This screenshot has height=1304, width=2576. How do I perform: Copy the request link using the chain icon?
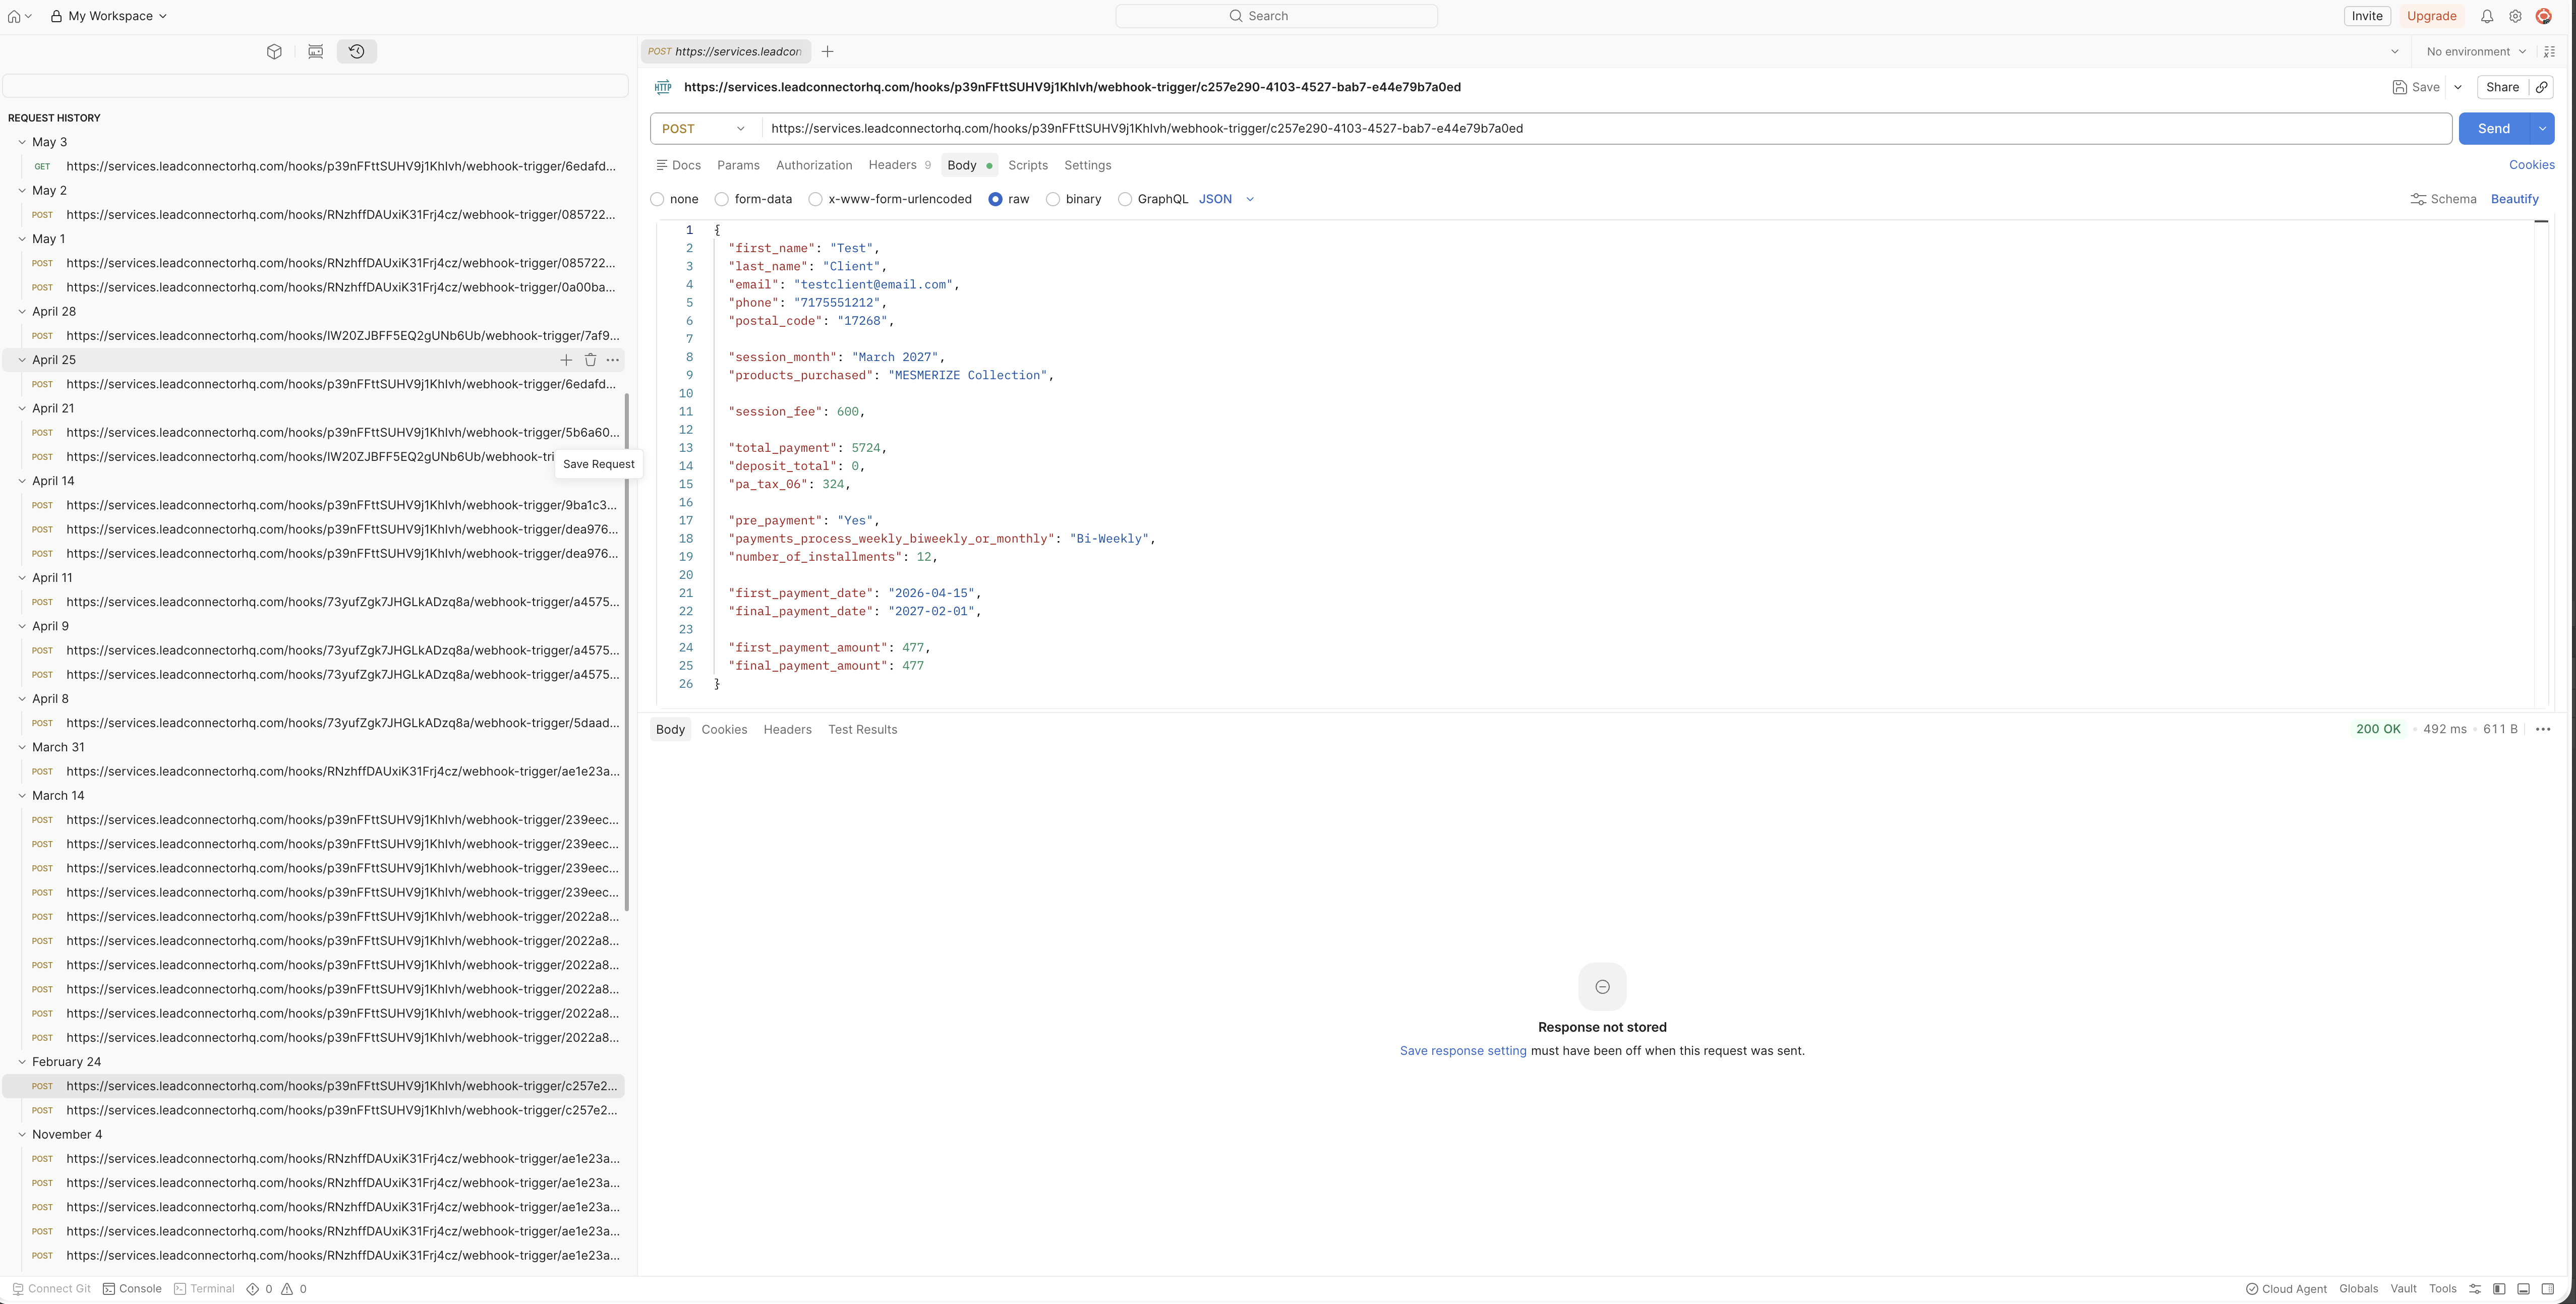(x=2541, y=87)
